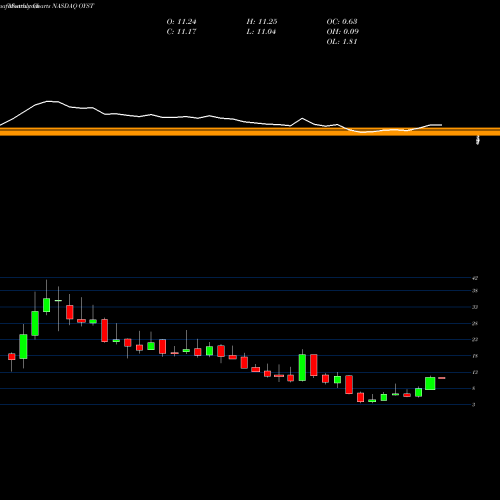
Task: Click the 8 price axis label
Action: 474,388
